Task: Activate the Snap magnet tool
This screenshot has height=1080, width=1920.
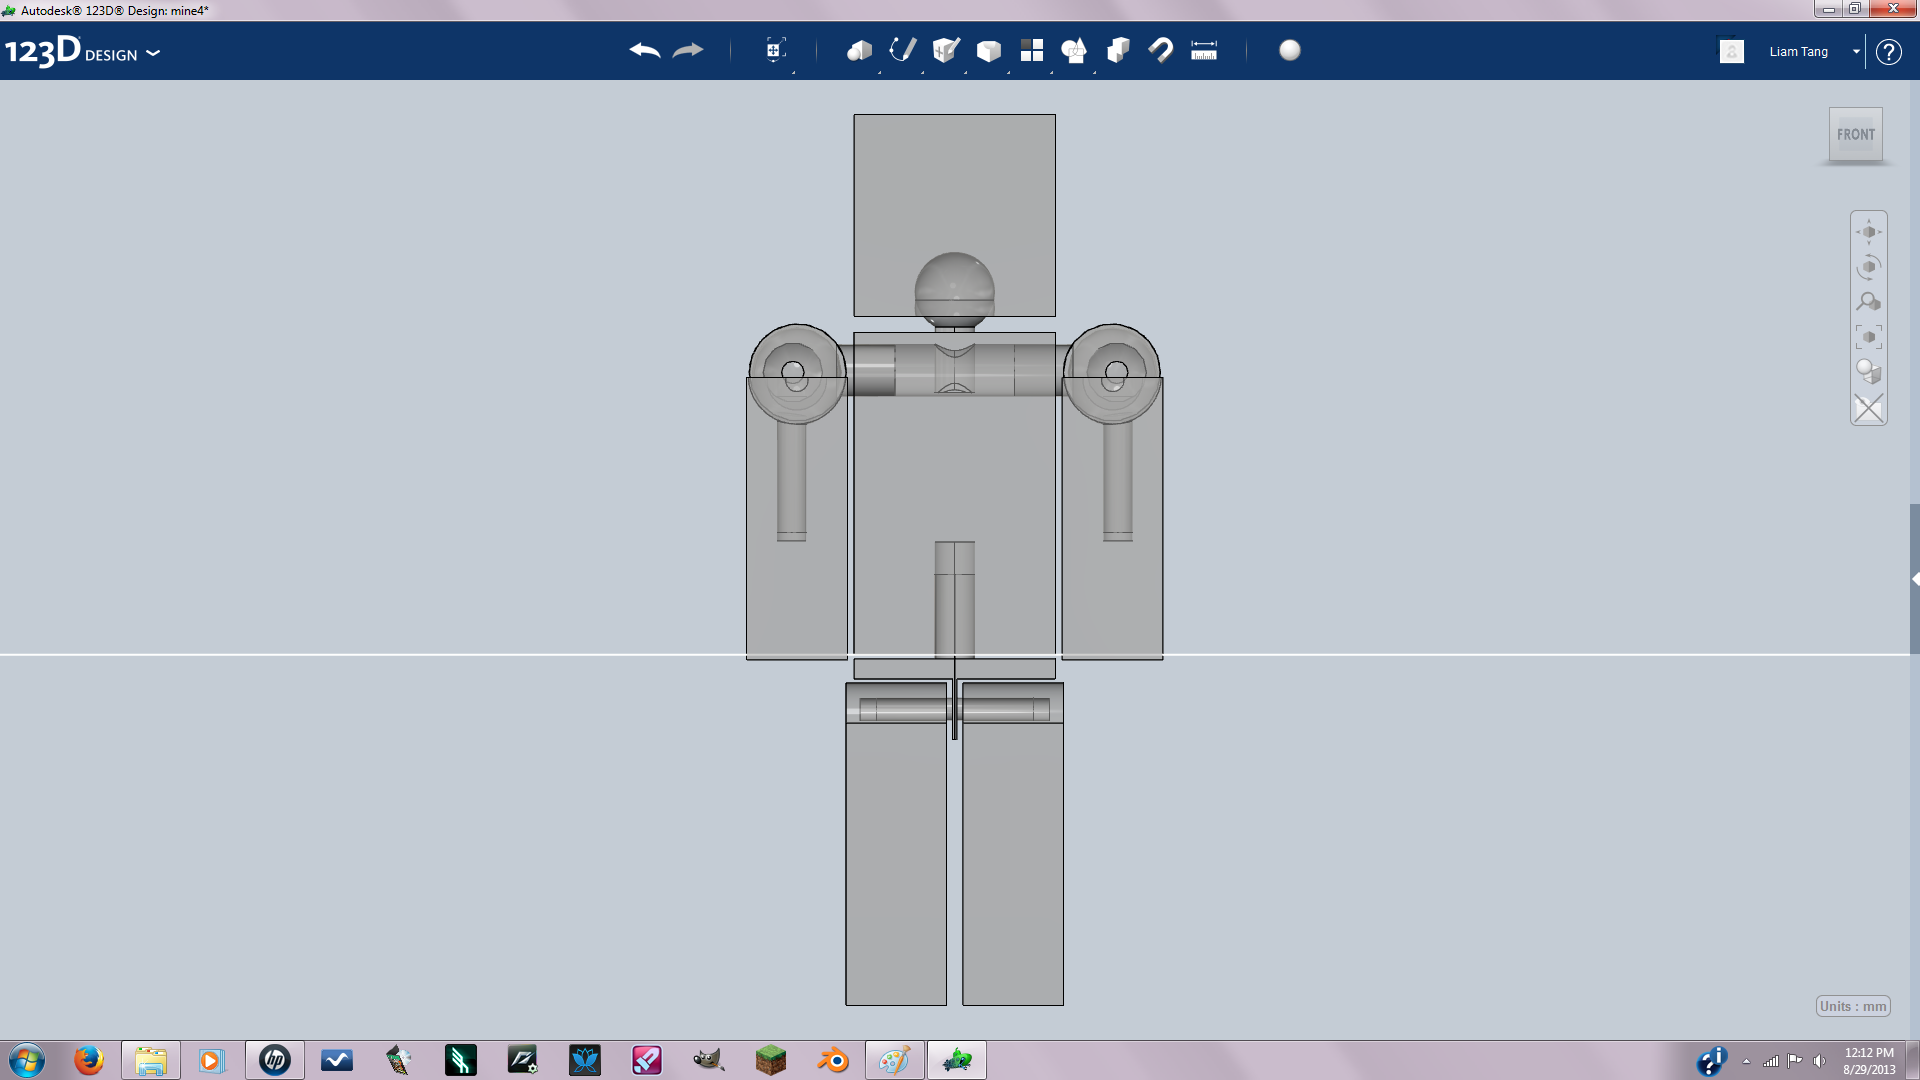Action: click(1161, 50)
